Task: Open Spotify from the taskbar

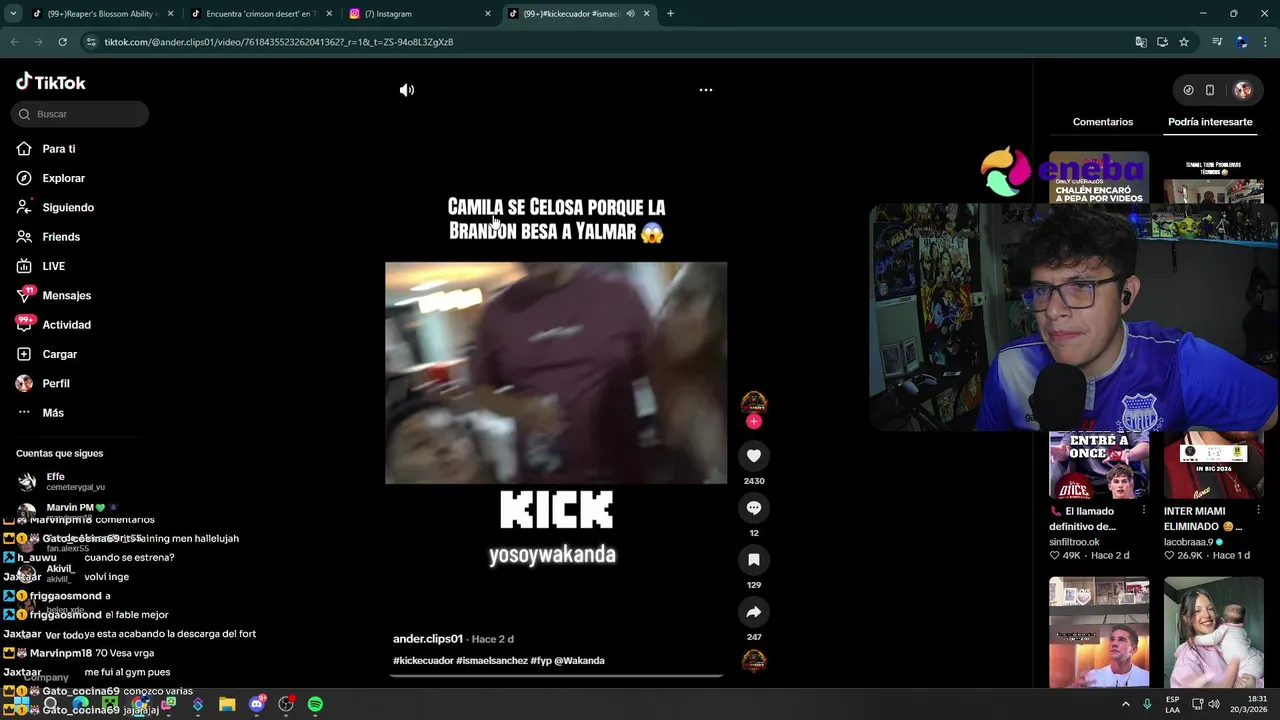Action: (x=315, y=705)
